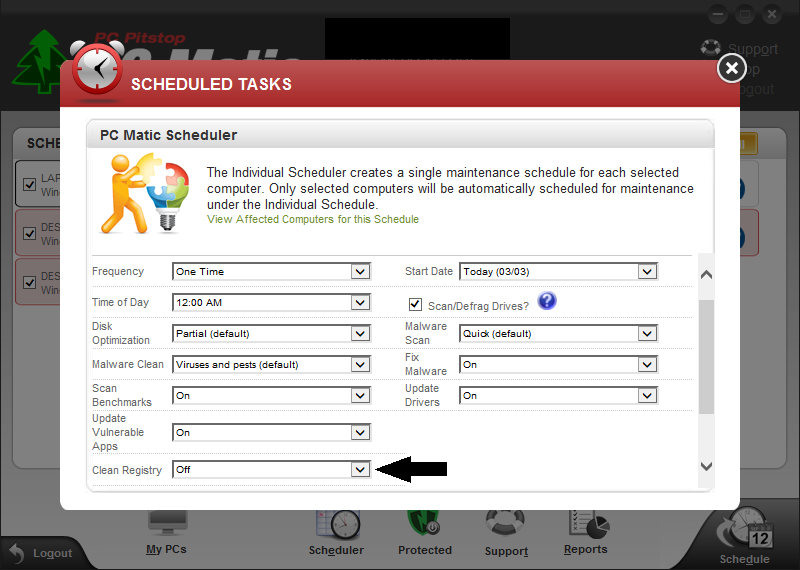800x570 pixels.
Task: Click View Affected Computers for this Schedule
Action: point(313,219)
